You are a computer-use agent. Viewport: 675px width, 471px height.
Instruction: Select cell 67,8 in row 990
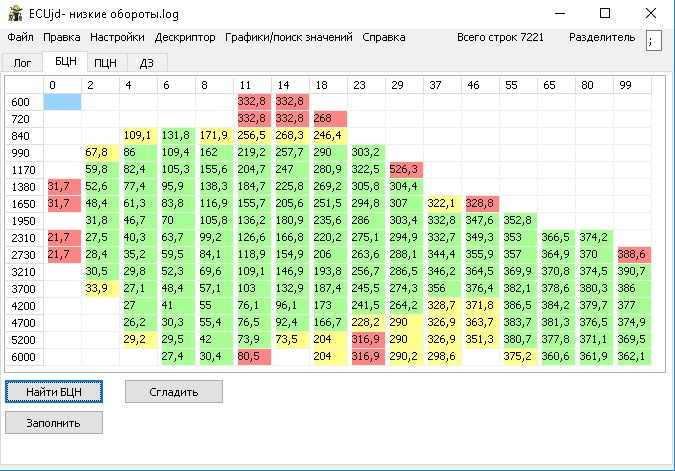(101, 152)
